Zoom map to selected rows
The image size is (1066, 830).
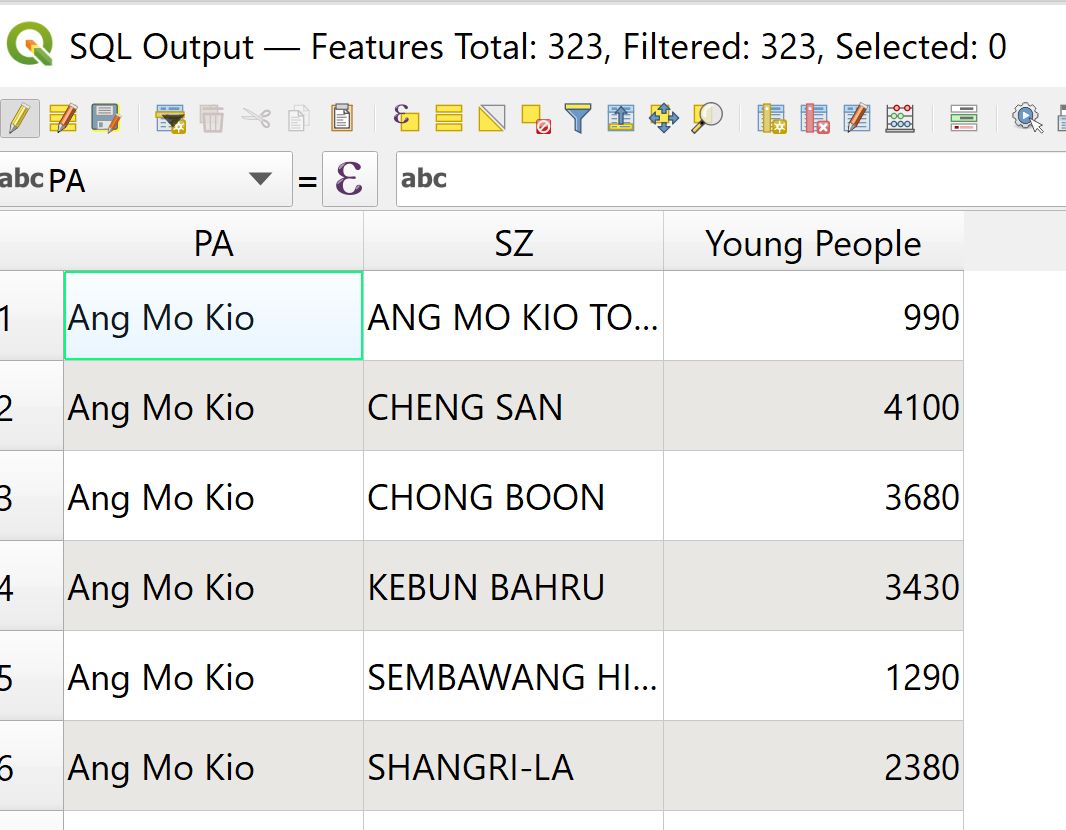point(707,119)
